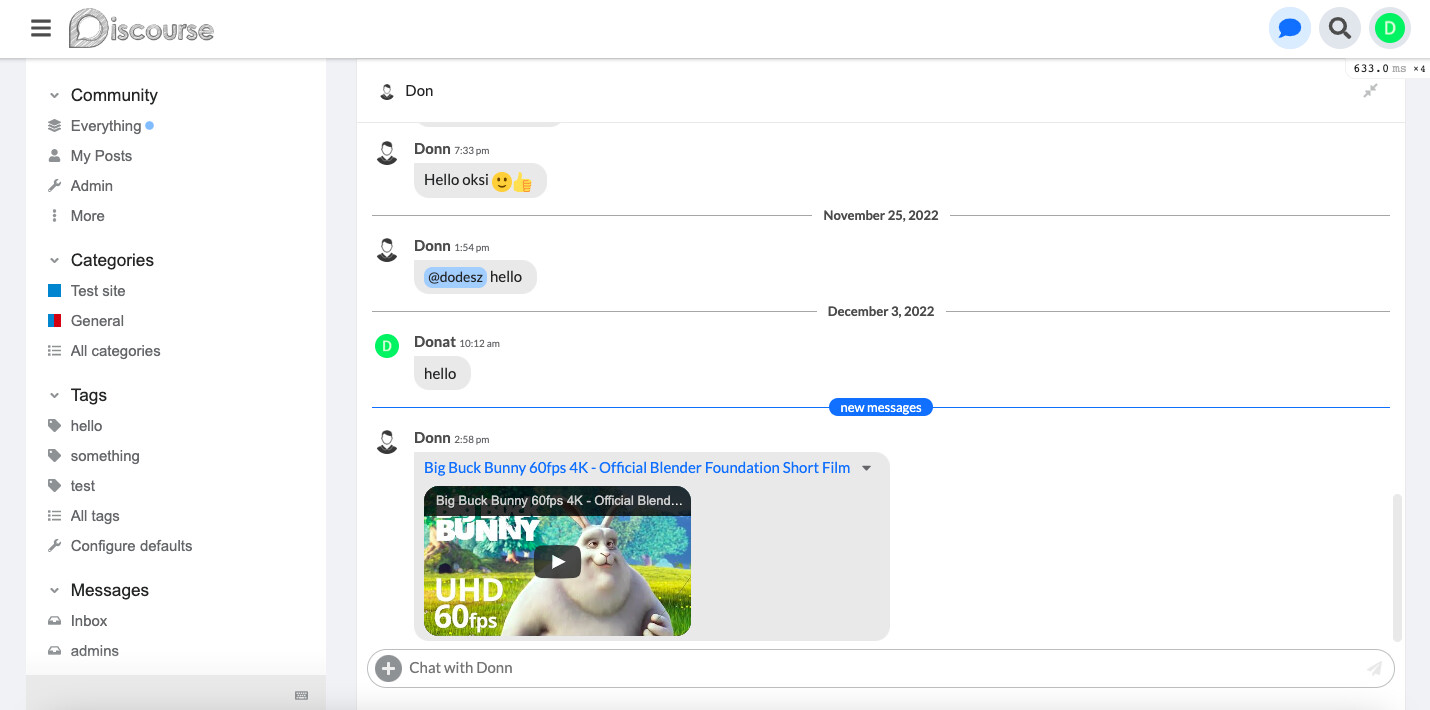Play the Big Buck Bunny video
Screen dimensions: 1430x710
[x=557, y=562]
